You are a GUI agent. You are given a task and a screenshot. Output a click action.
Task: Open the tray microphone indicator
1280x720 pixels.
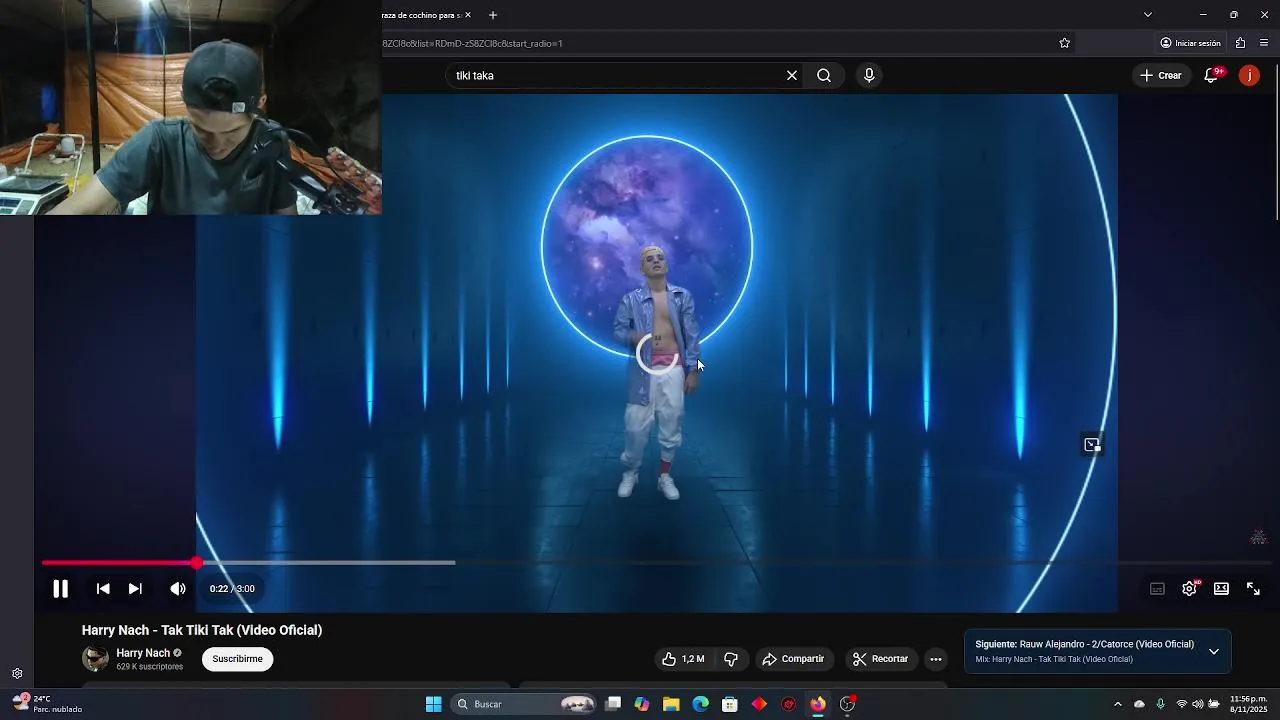pyautogui.click(x=1160, y=704)
